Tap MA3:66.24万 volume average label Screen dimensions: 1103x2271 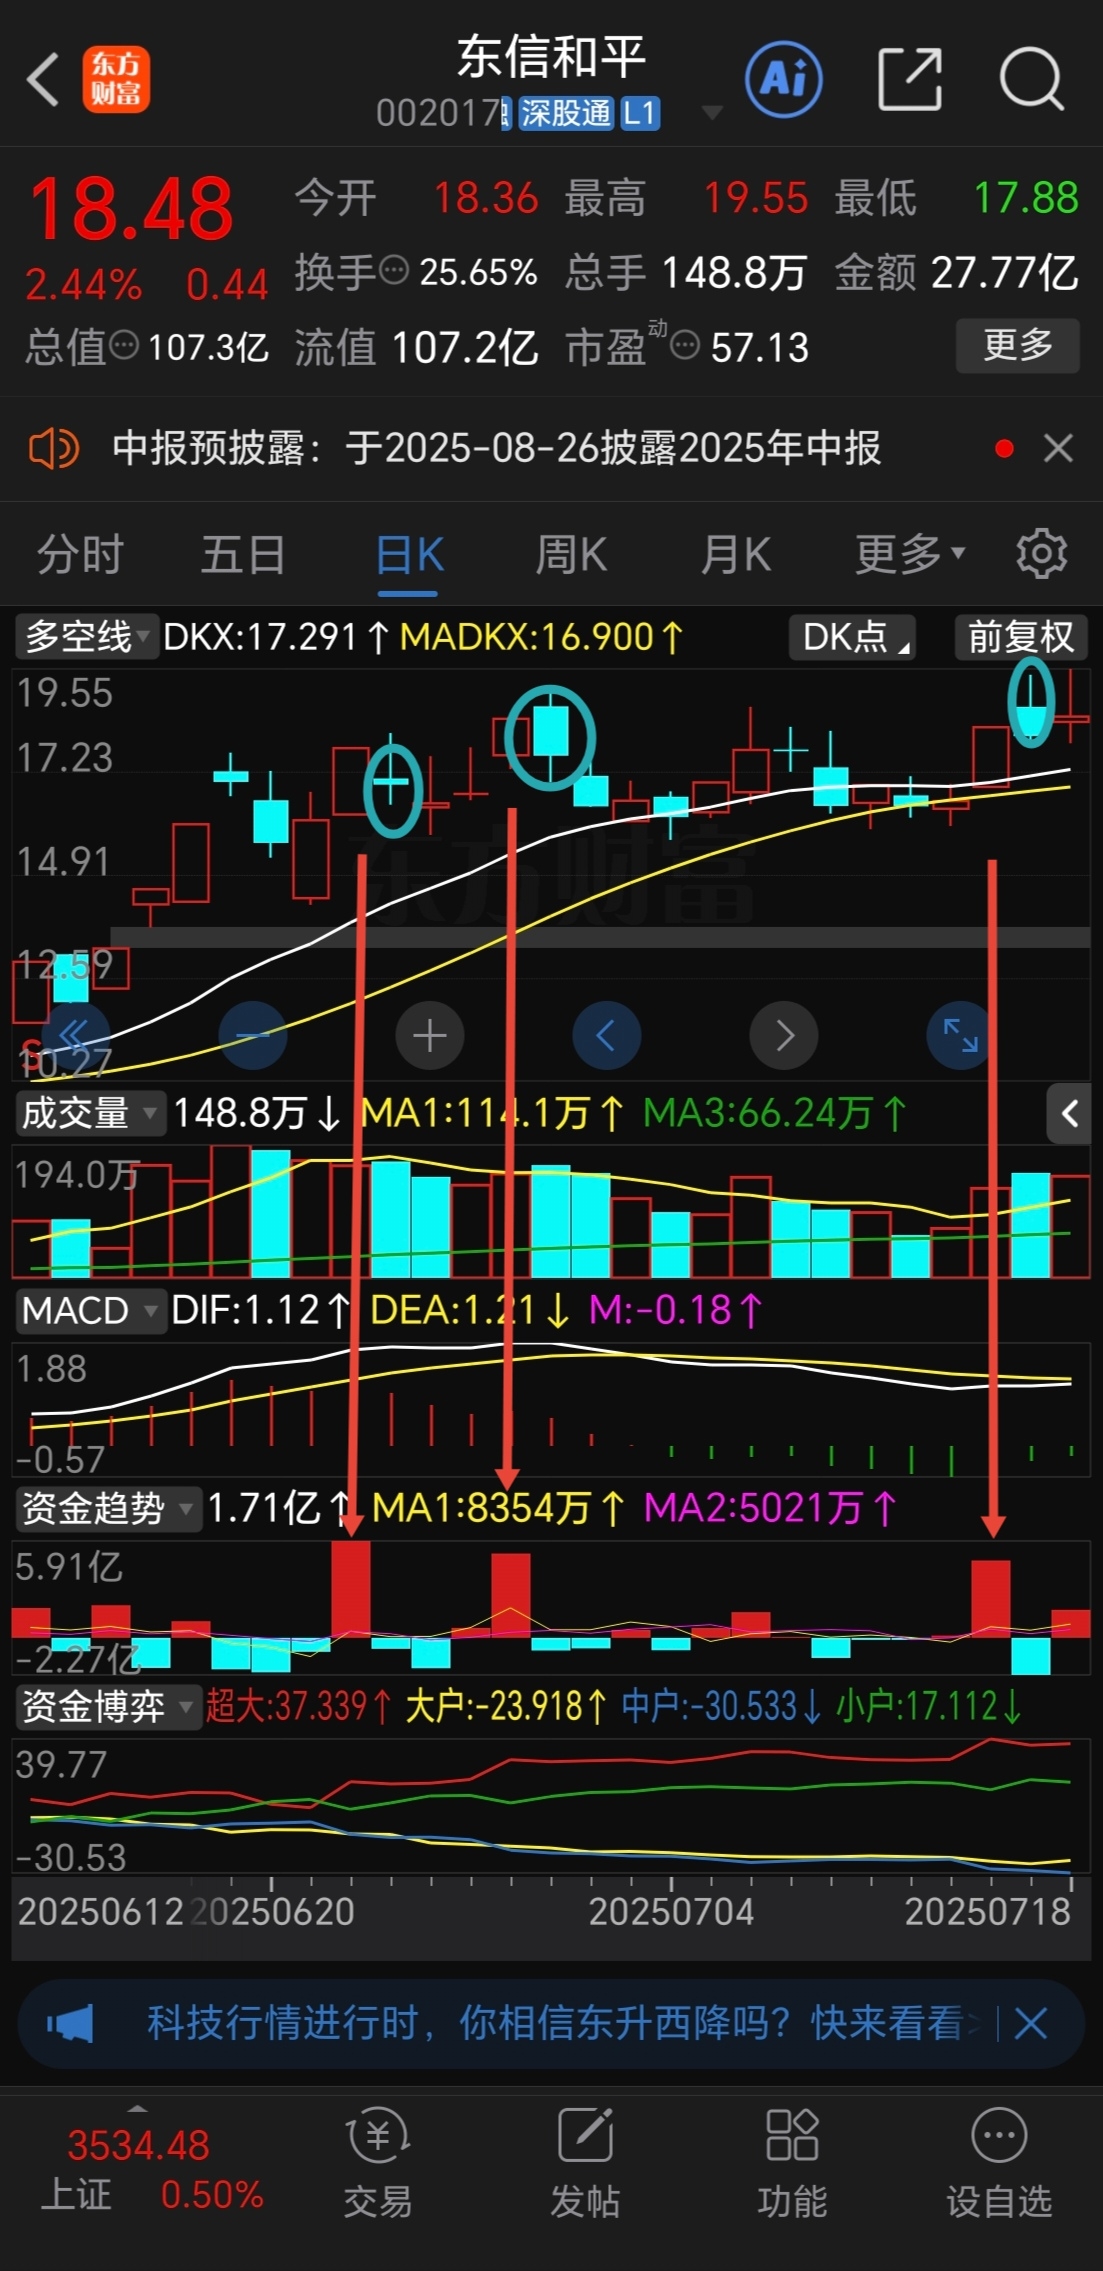tap(775, 1113)
